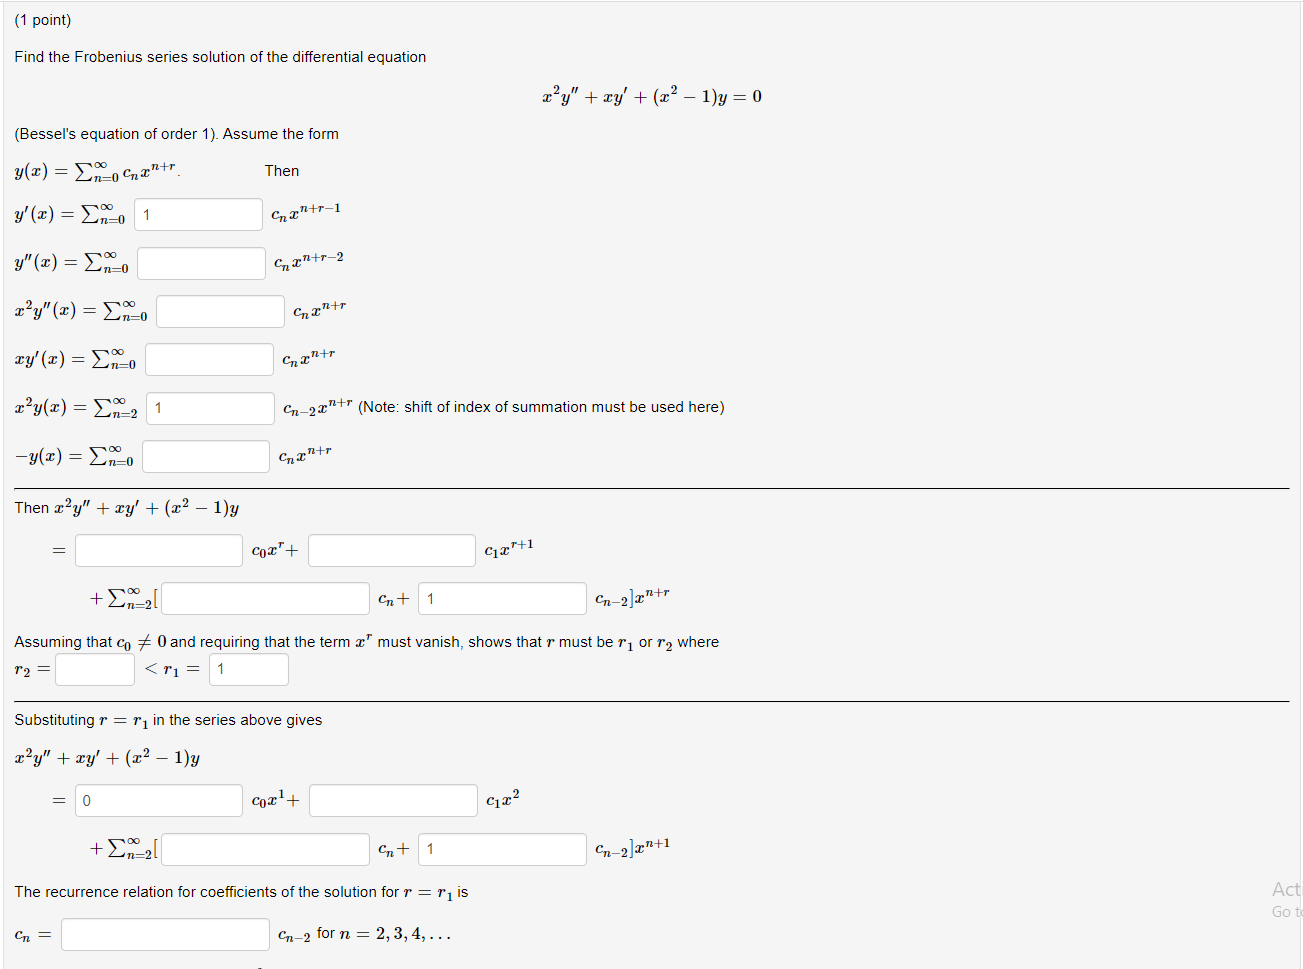Click the x²y''(x) answer box
The height and width of the screenshot is (969, 1303).
pos(220,311)
